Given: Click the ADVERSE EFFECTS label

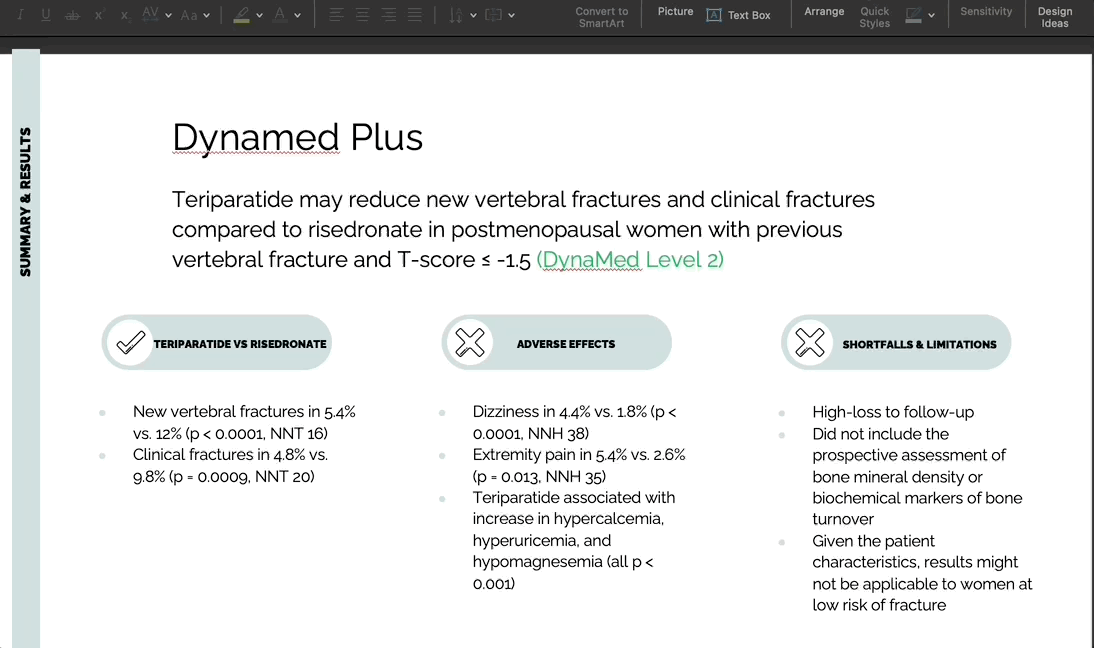Looking at the screenshot, I should pyautogui.click(x=566, y=344).
